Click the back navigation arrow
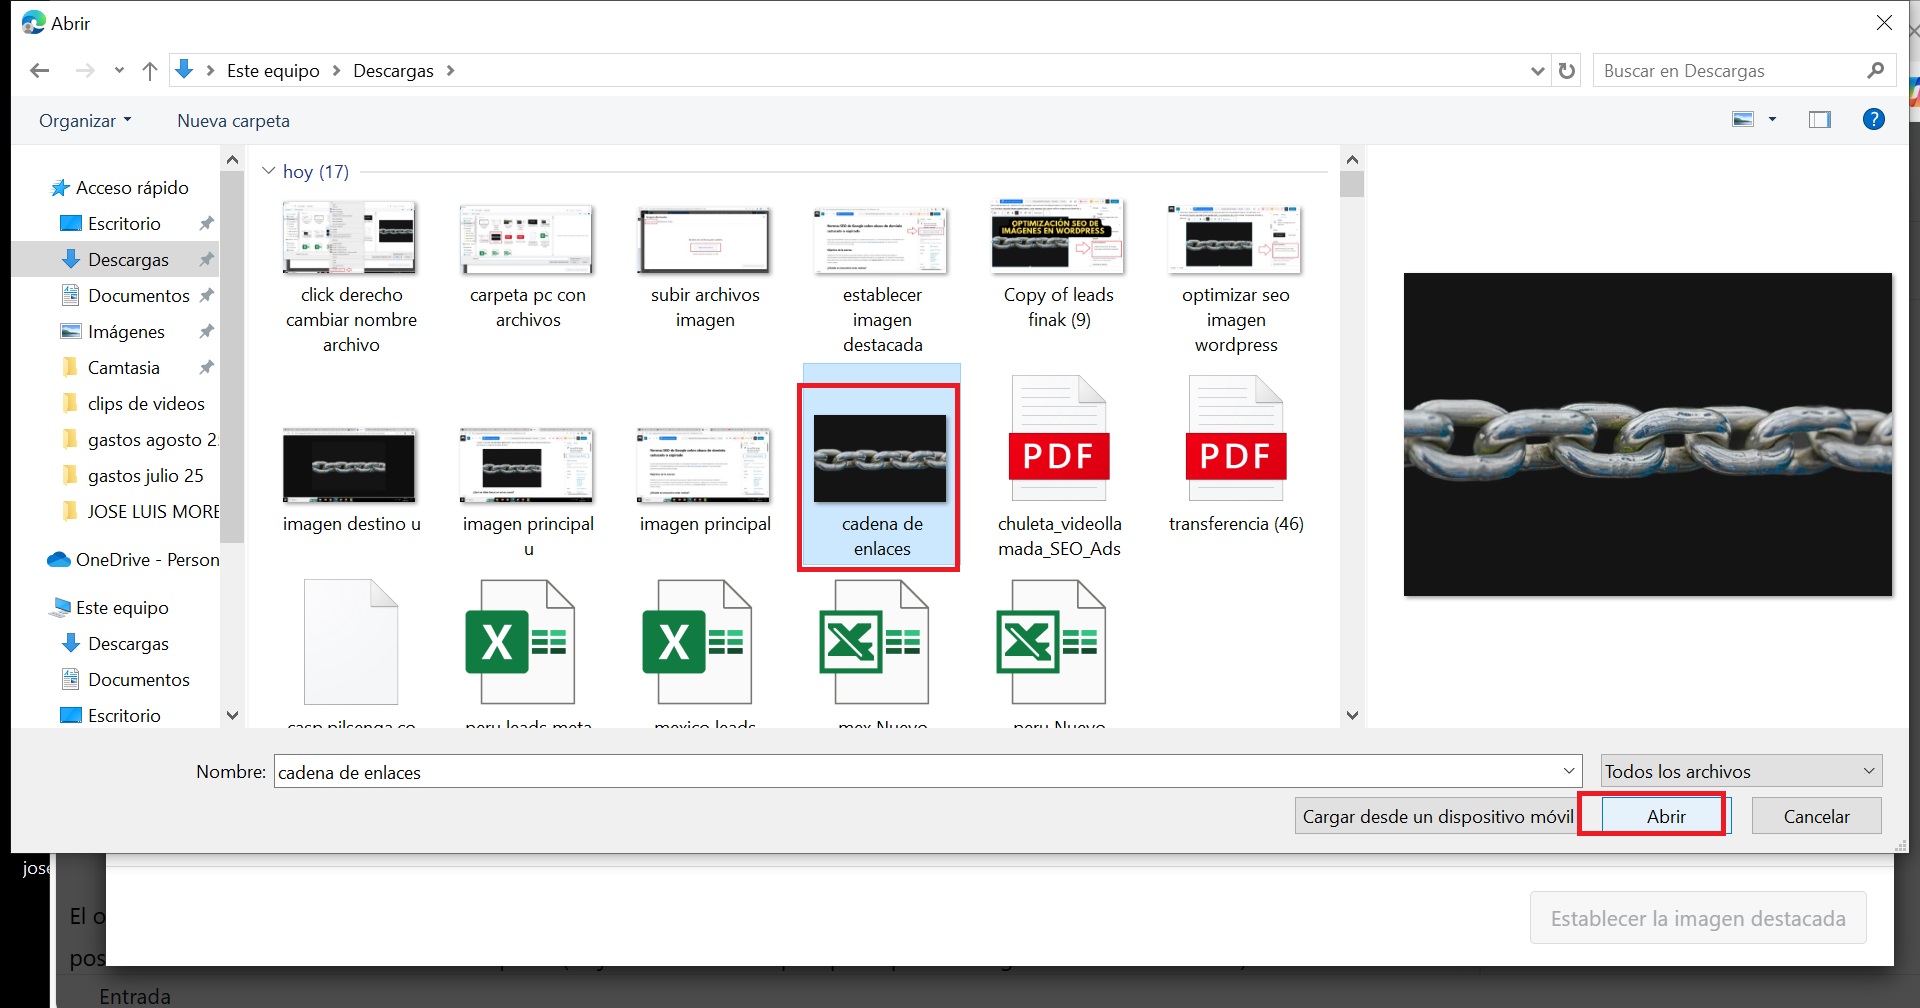The width and height of the screenshot is (1920, 1008). click(x=40, y=71)
